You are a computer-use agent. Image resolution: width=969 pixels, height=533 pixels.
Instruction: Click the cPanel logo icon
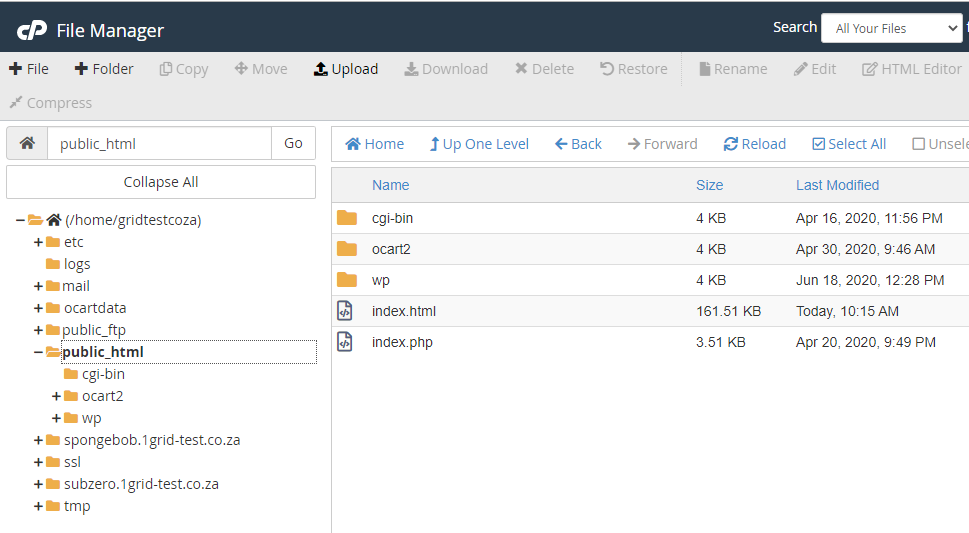[32, 30]
